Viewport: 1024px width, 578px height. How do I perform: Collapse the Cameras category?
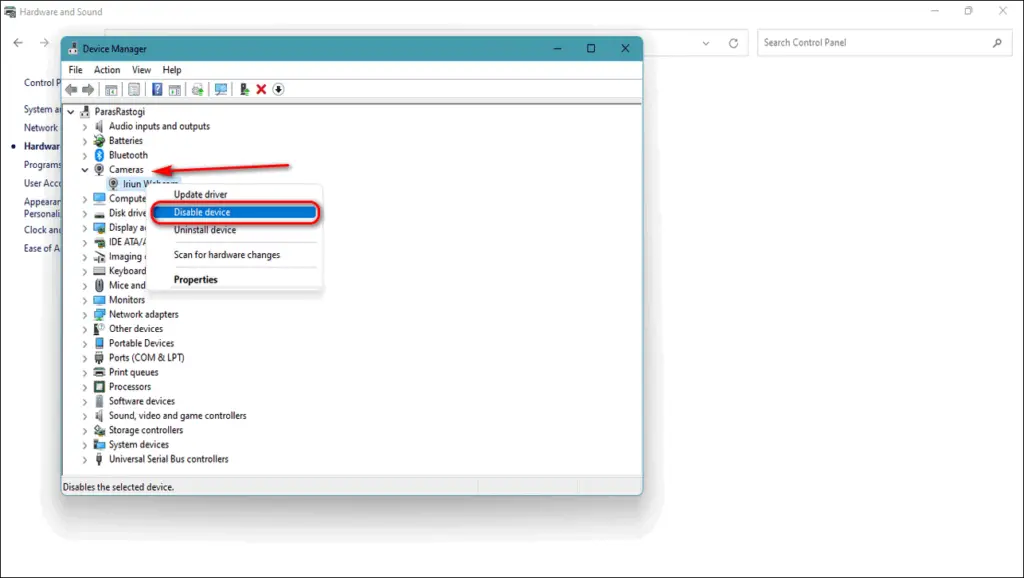85,170
